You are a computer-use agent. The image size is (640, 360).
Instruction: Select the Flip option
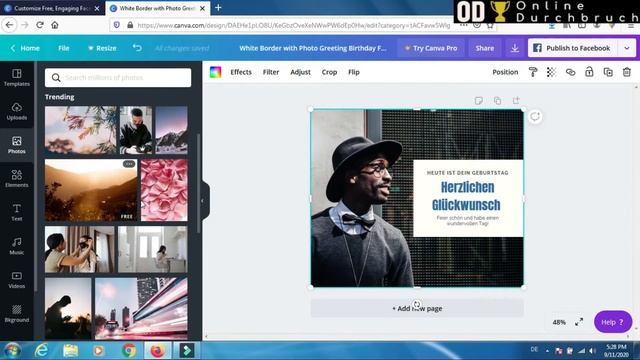coord(354,72)
